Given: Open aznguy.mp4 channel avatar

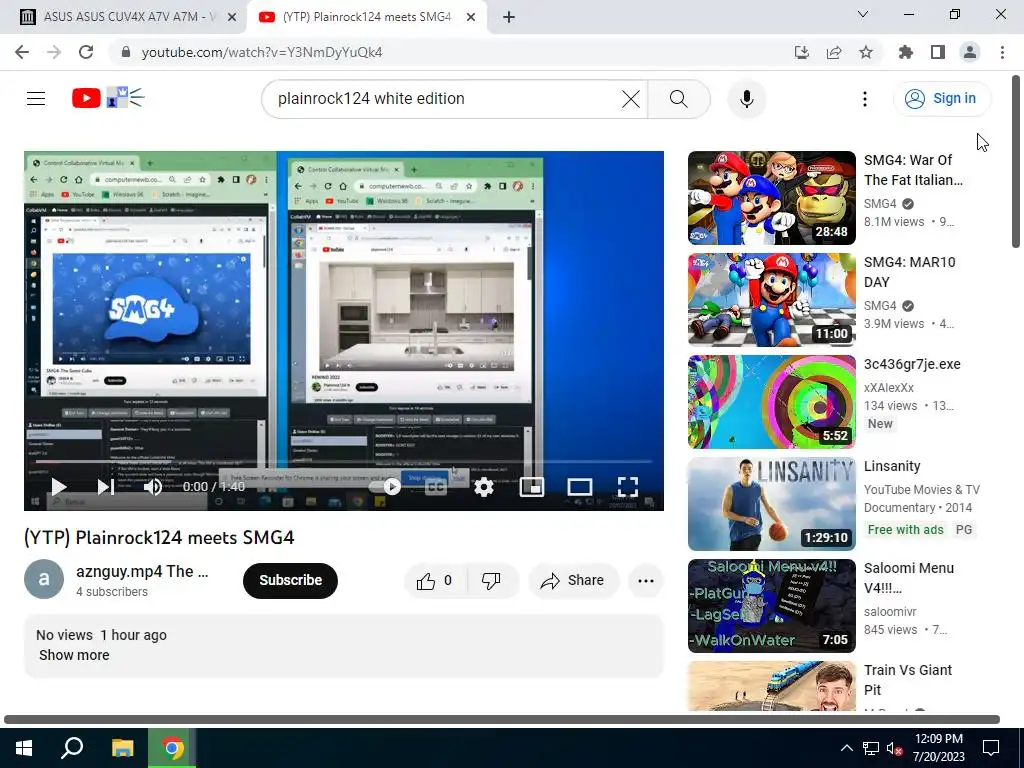Looking at the screenshot, I should tap(44, 579).
